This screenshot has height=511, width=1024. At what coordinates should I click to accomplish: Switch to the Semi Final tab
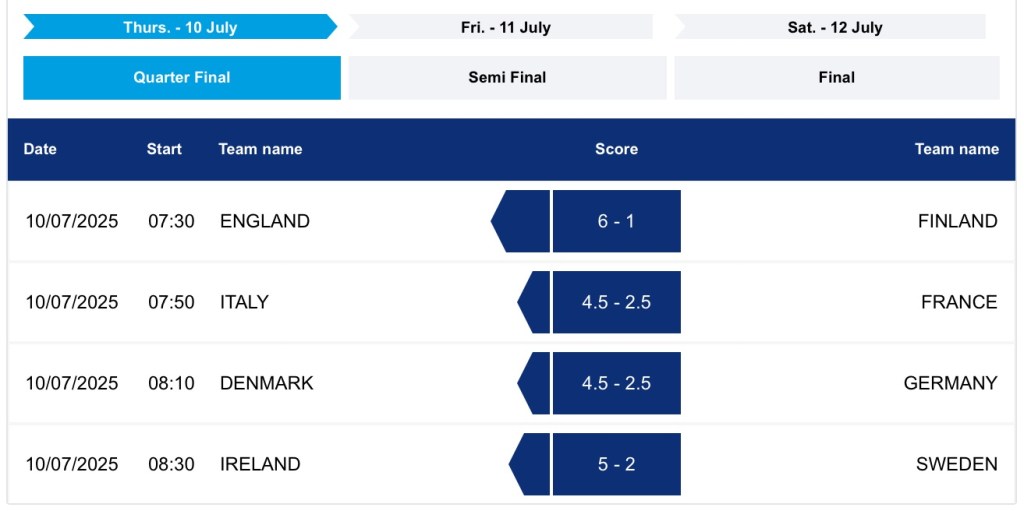(x=507, y=77)
